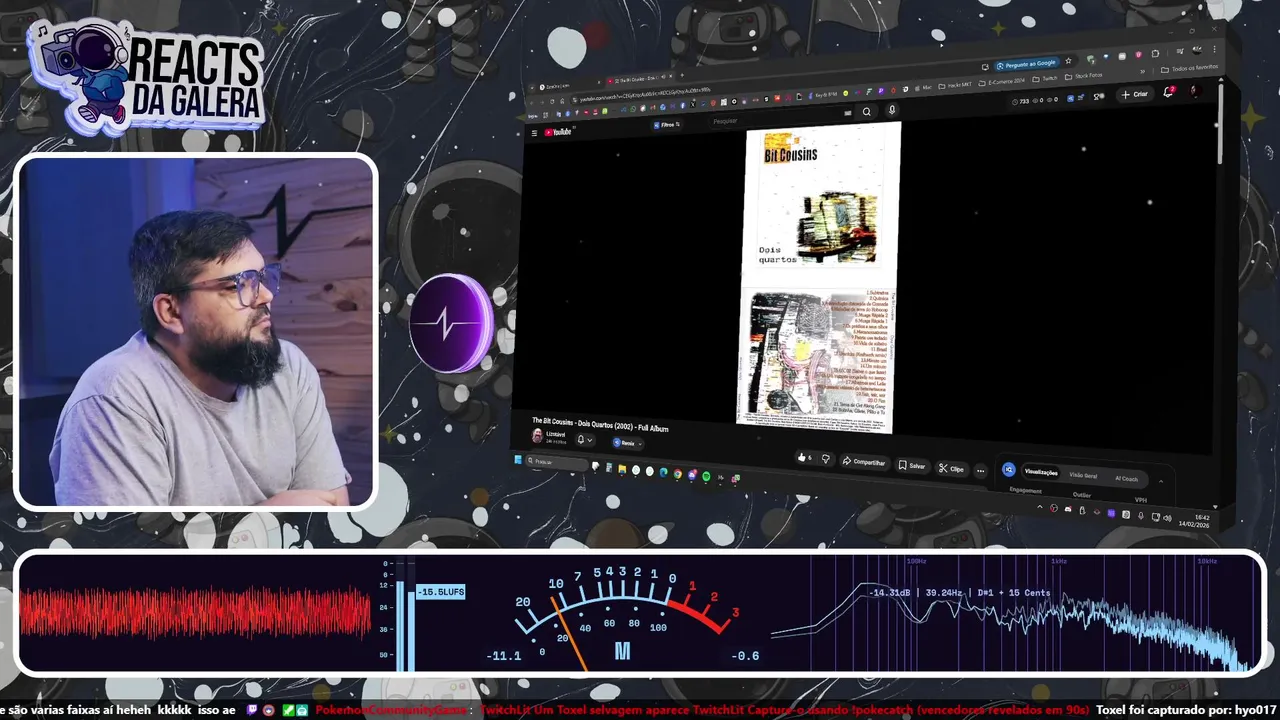Start voice search with the microphone icon

(892, 109)
